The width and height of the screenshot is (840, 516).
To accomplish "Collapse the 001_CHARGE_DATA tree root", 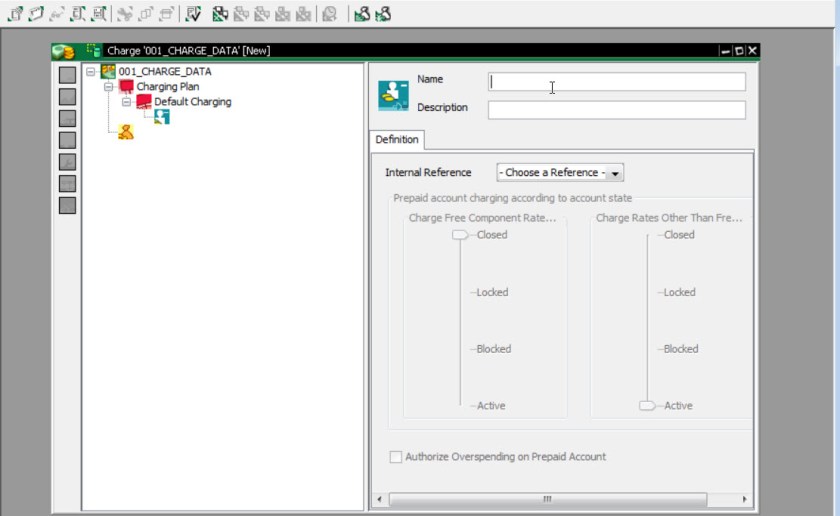I will (91, 72).
